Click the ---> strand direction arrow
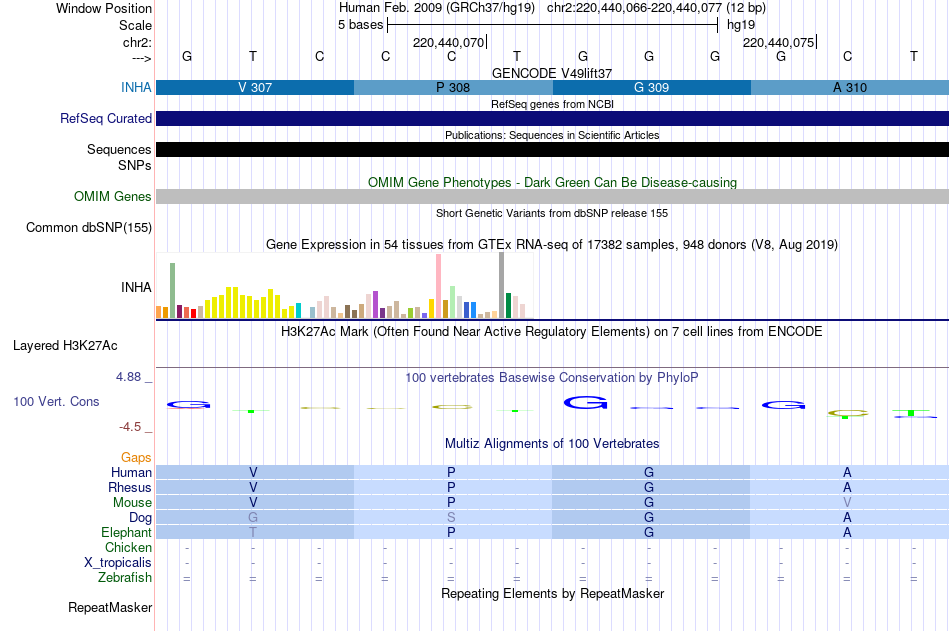Image resolution: width=950 pixels, height=631 pixels. pos(141,58)
